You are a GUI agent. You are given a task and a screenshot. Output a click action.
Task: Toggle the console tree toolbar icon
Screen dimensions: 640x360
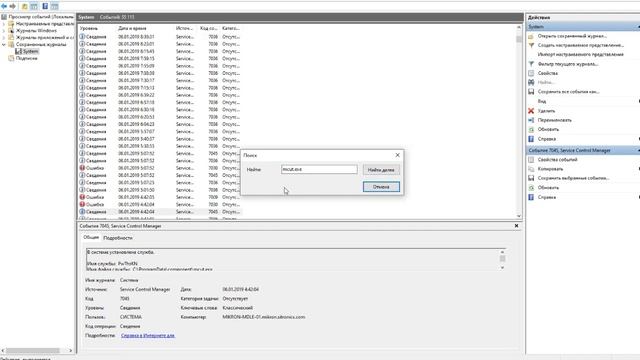pyautogui.click(x=34, y=6)
